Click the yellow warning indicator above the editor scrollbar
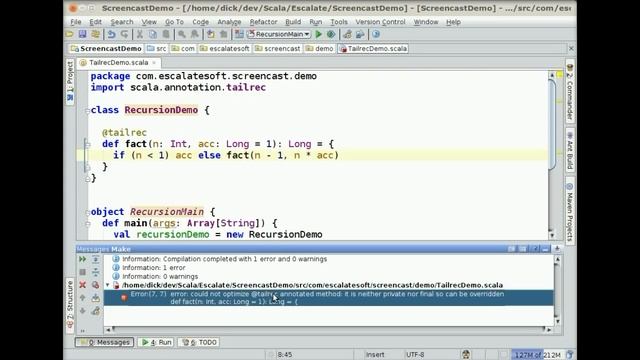Screen dimensions: 640x360 click(560, 75)
